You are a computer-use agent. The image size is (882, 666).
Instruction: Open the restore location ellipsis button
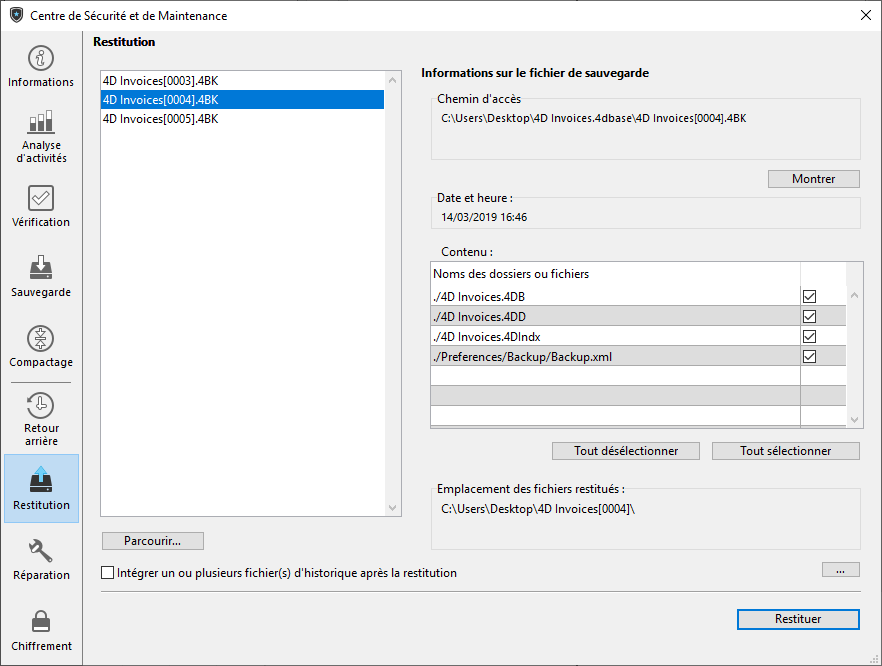tap(840, 570)
